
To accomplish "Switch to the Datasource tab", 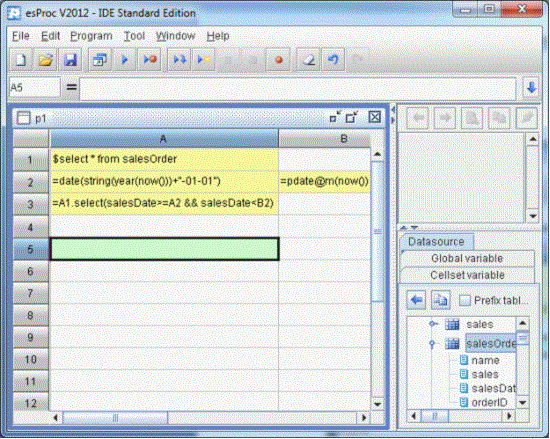I will click(436, 242).
